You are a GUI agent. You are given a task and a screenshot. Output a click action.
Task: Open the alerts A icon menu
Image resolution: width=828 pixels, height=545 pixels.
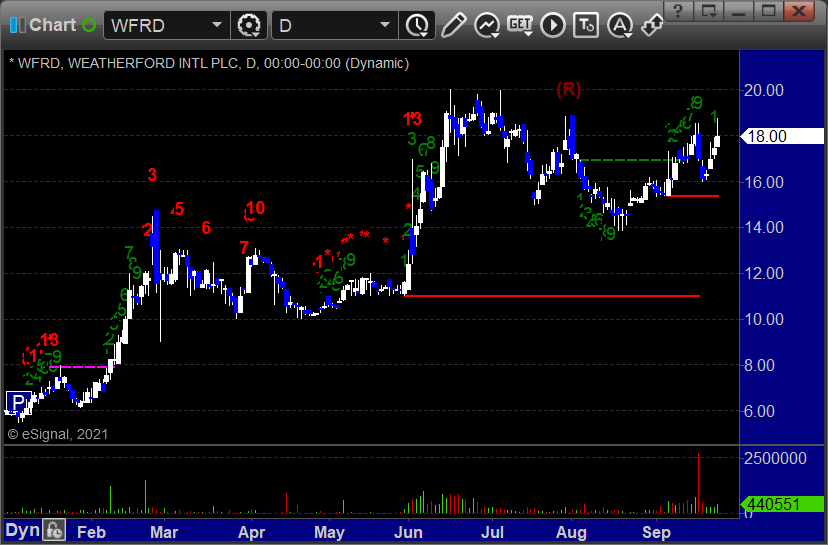click(620, 25)
